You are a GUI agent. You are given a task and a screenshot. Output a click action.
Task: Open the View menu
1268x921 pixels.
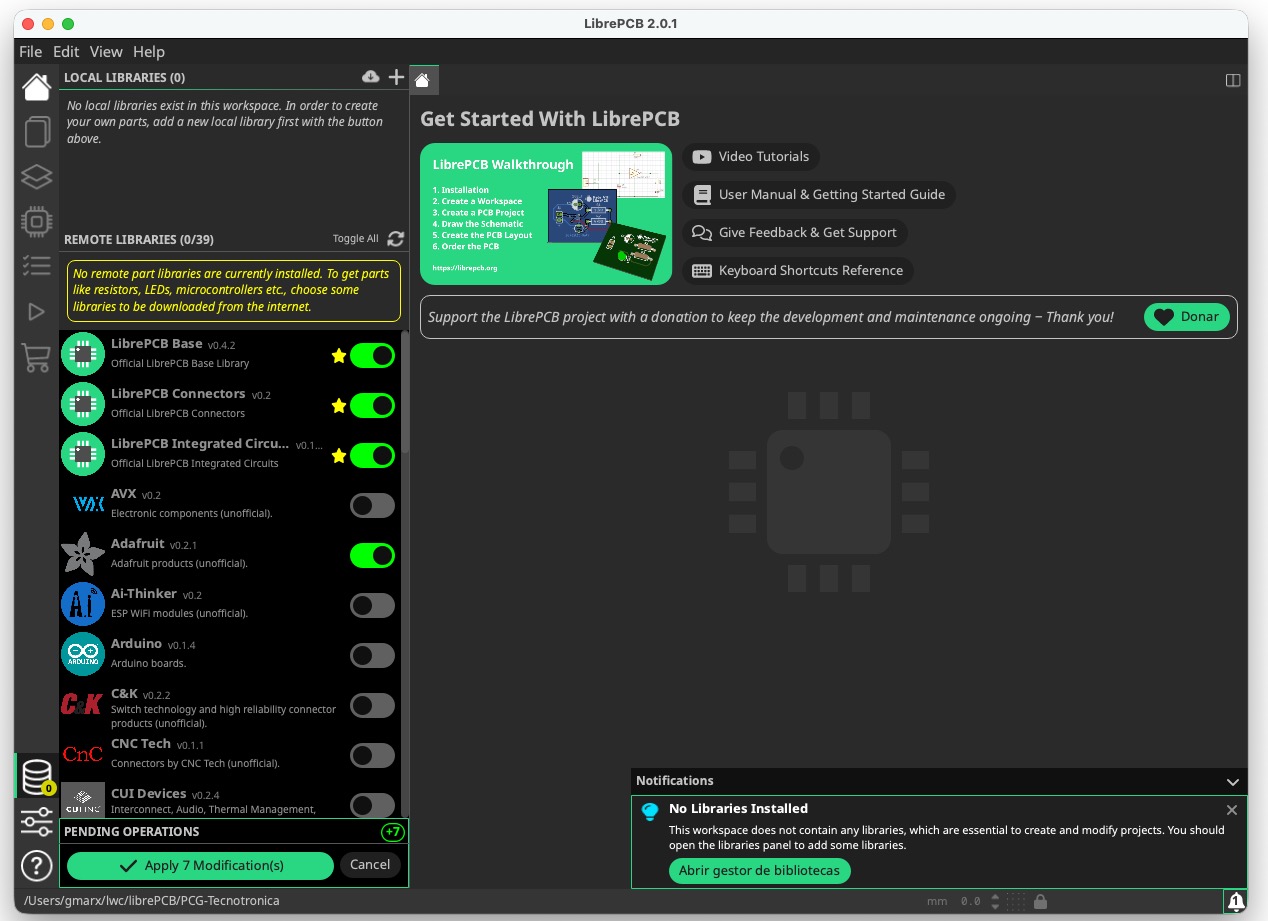pos(106,51)
